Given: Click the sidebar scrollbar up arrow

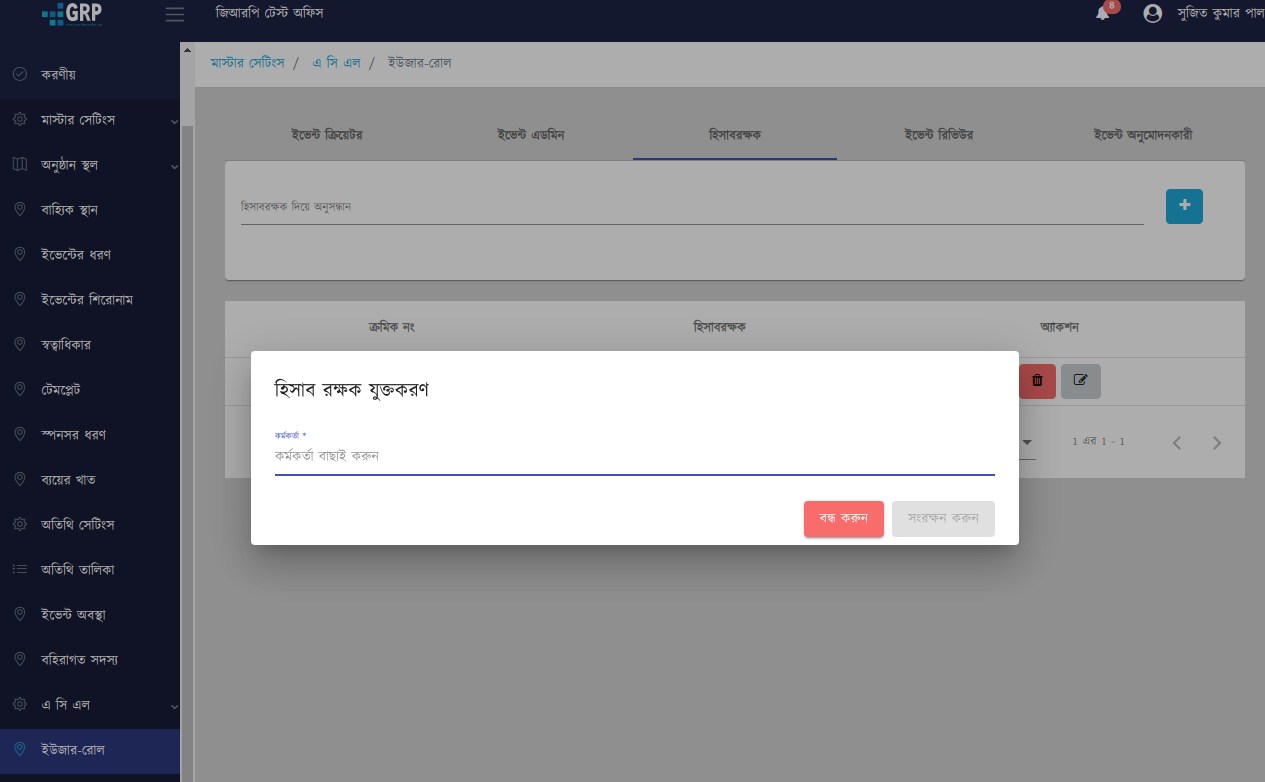Looking at the screenshot, I should [187, 50].
